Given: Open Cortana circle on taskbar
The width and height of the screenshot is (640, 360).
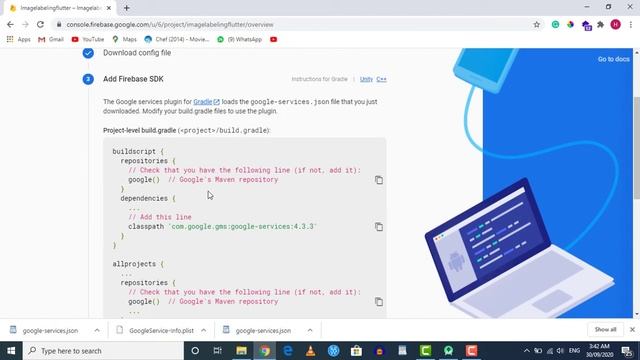Looking at the screenshot, I should point(195,351).
